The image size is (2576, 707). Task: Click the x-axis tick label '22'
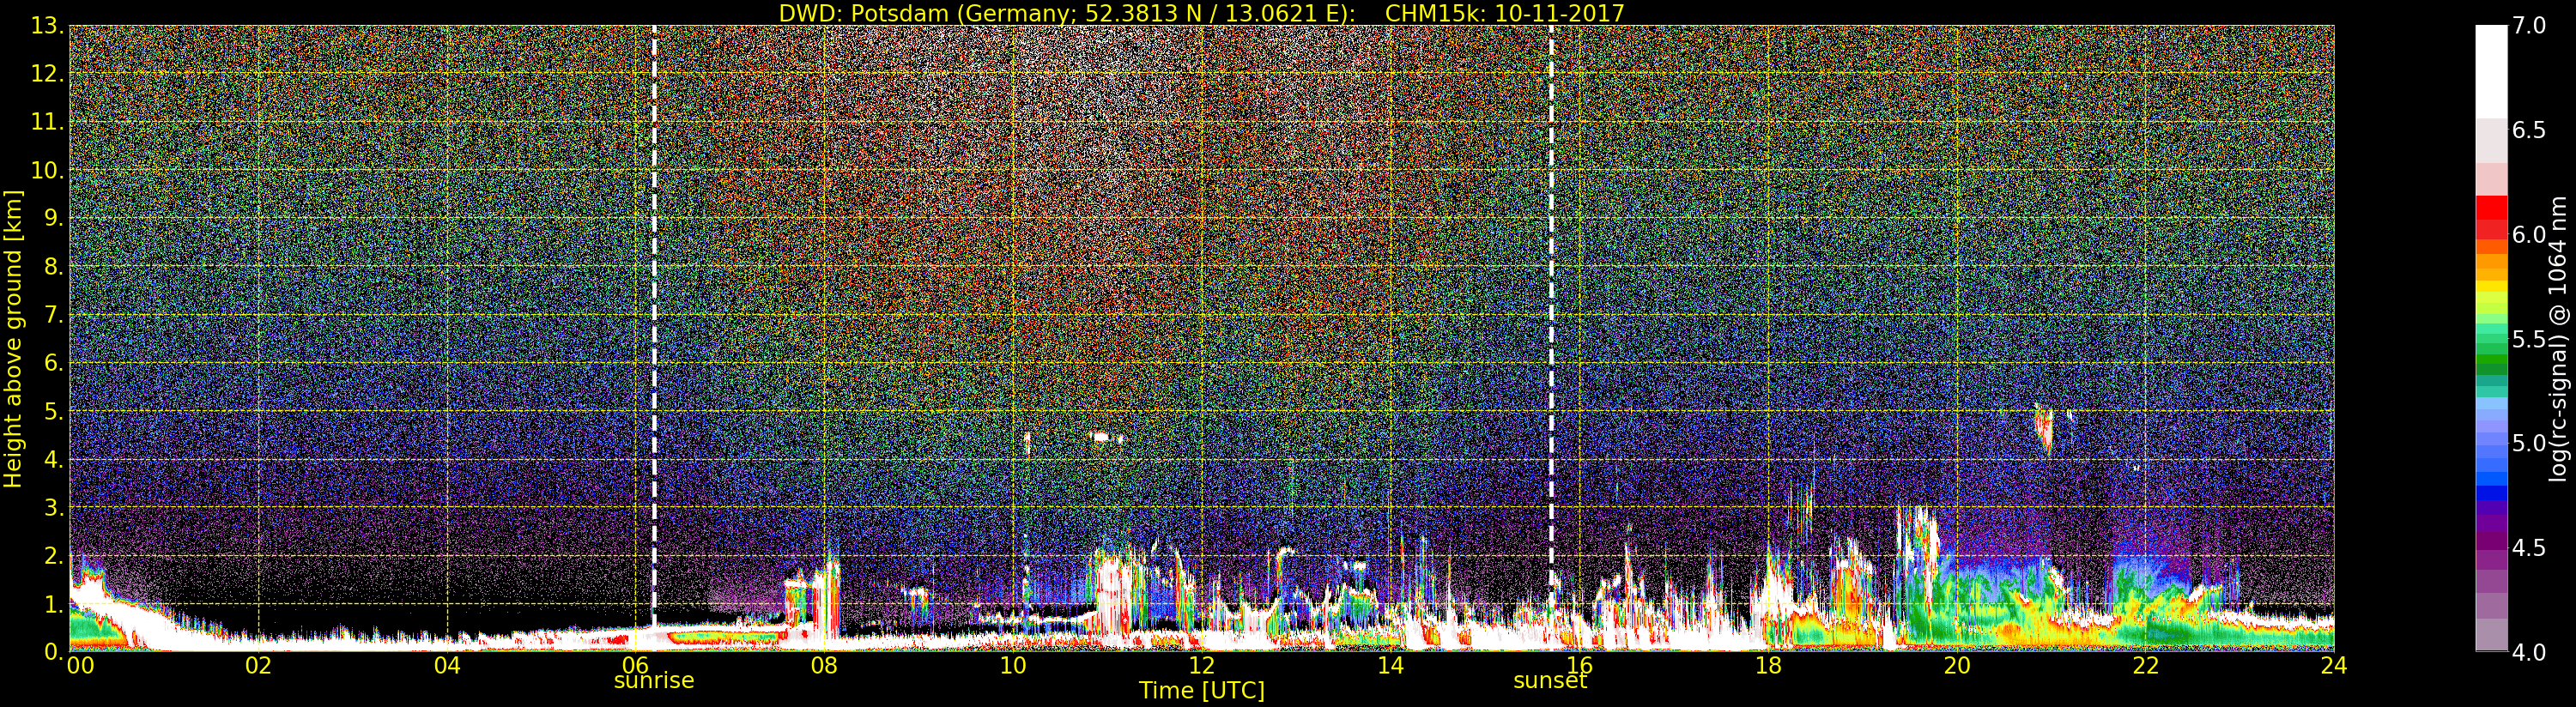point(2145,665)
